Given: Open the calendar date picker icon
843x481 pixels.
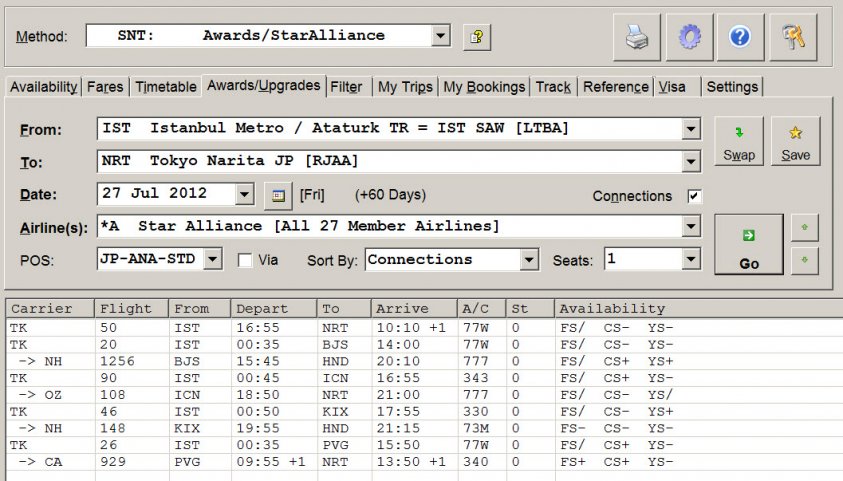Looking at the screenshot, I should (278, 194).
